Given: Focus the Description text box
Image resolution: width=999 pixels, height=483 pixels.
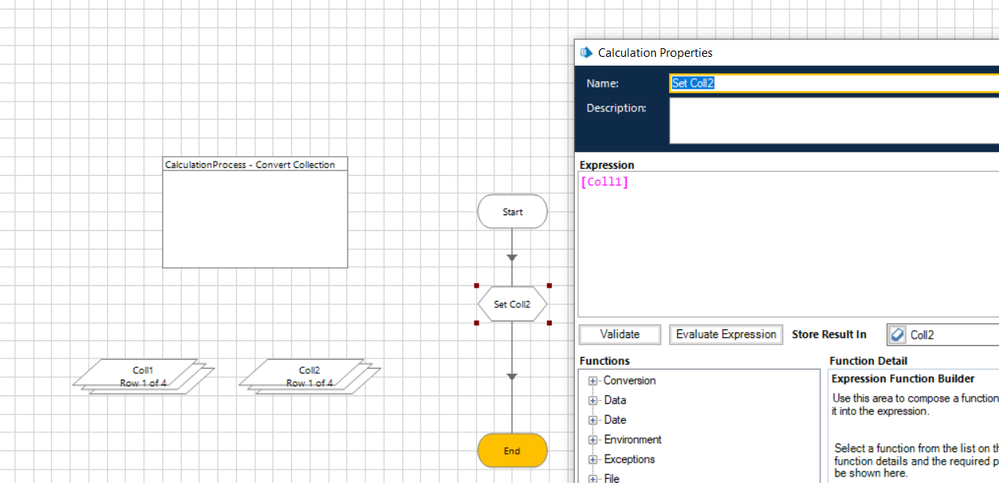Looking at the screenshot, I should point(830,120).
